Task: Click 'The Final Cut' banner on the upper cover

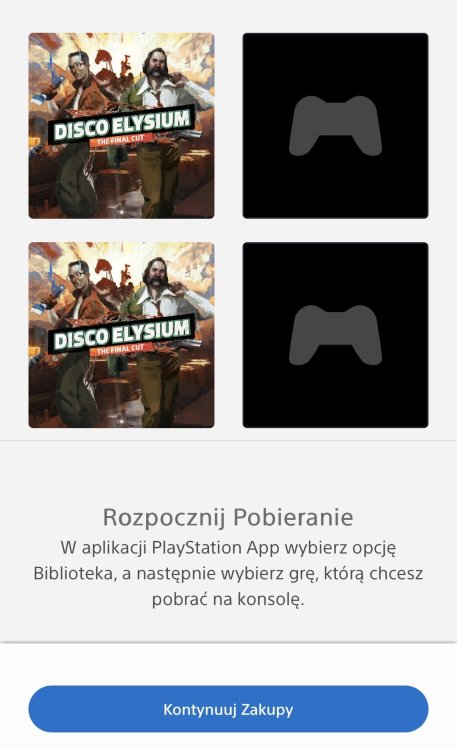Action: [x=120, y=140]
